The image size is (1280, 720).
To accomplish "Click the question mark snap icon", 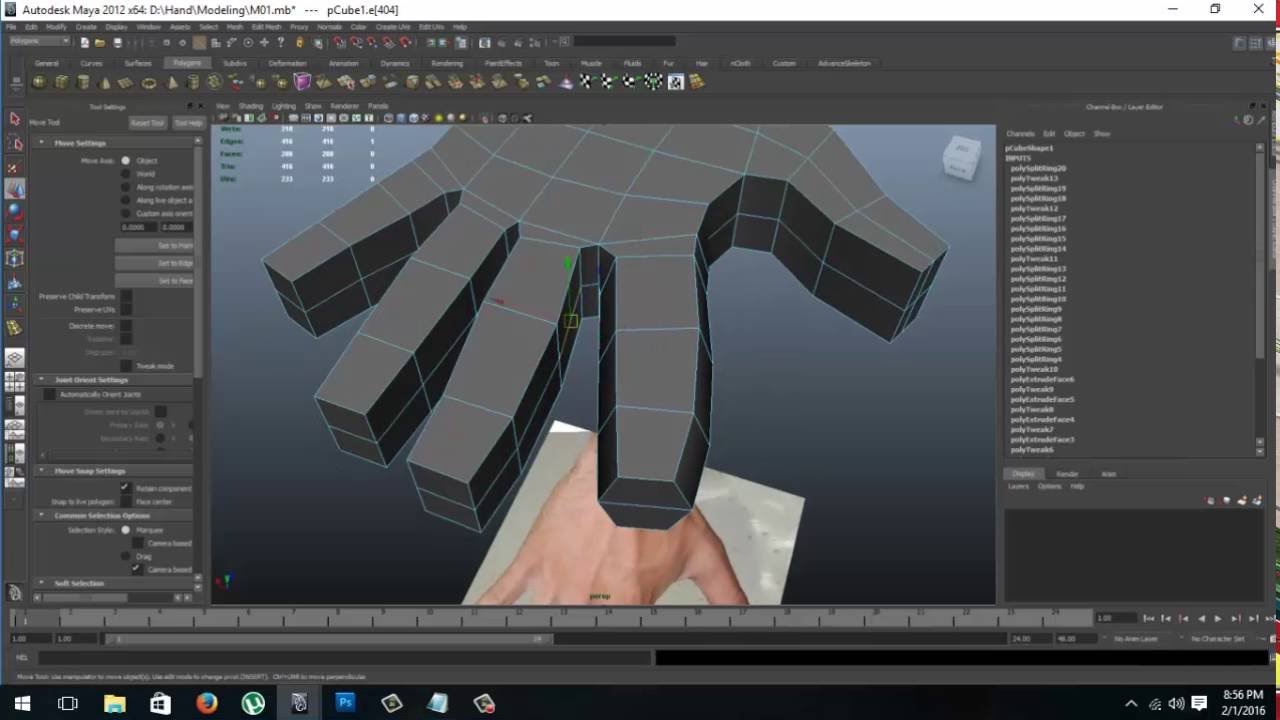I will coord(281,42).
